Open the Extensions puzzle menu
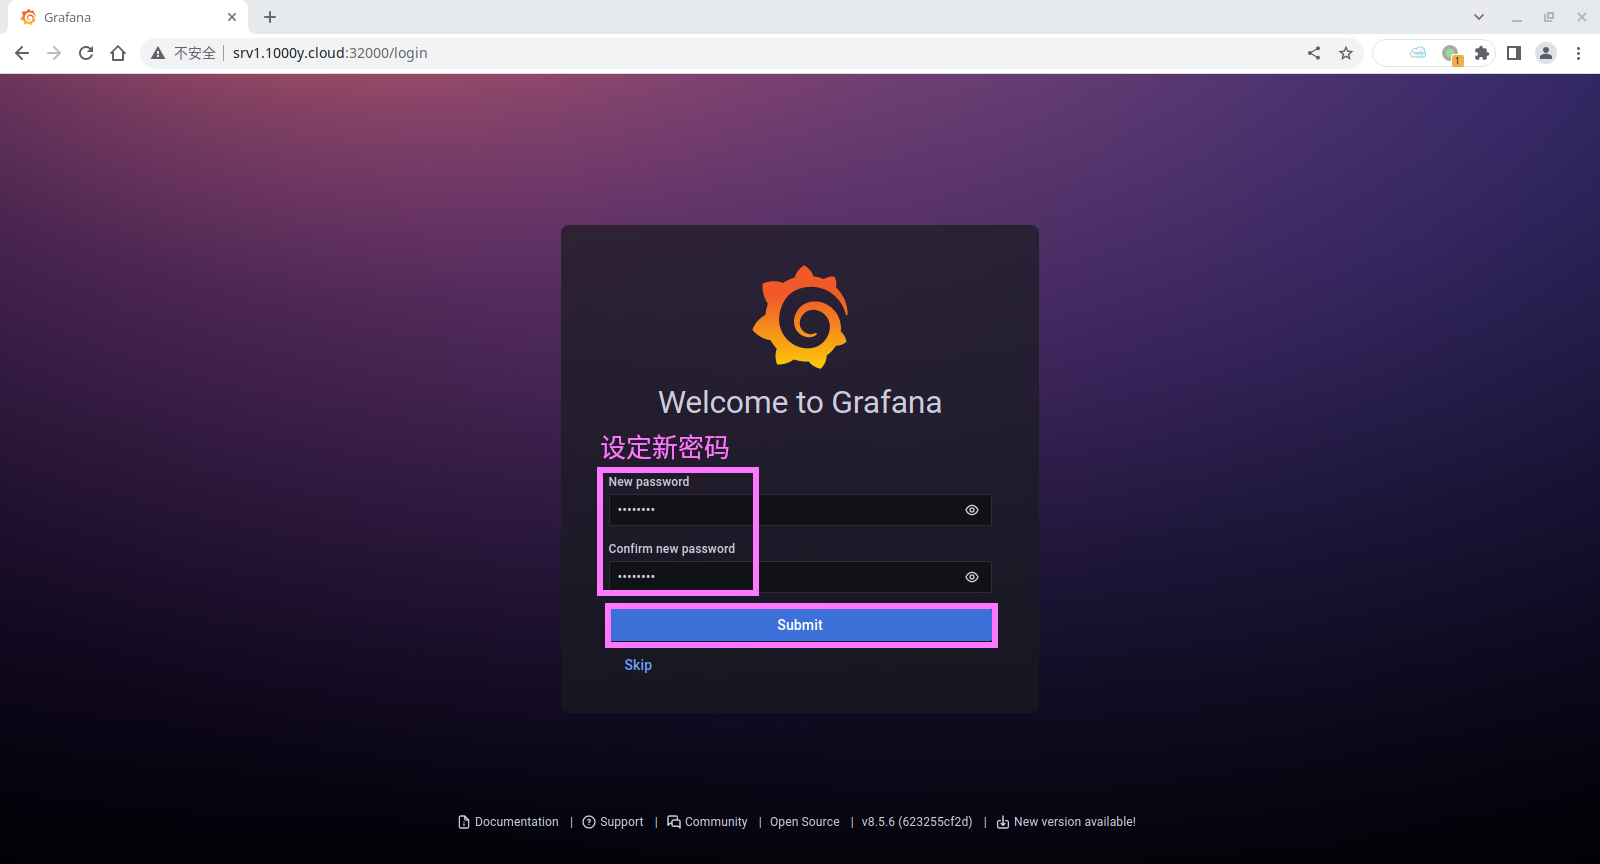Viewport: 1600px width, 864px height. tap(1482, 53)
